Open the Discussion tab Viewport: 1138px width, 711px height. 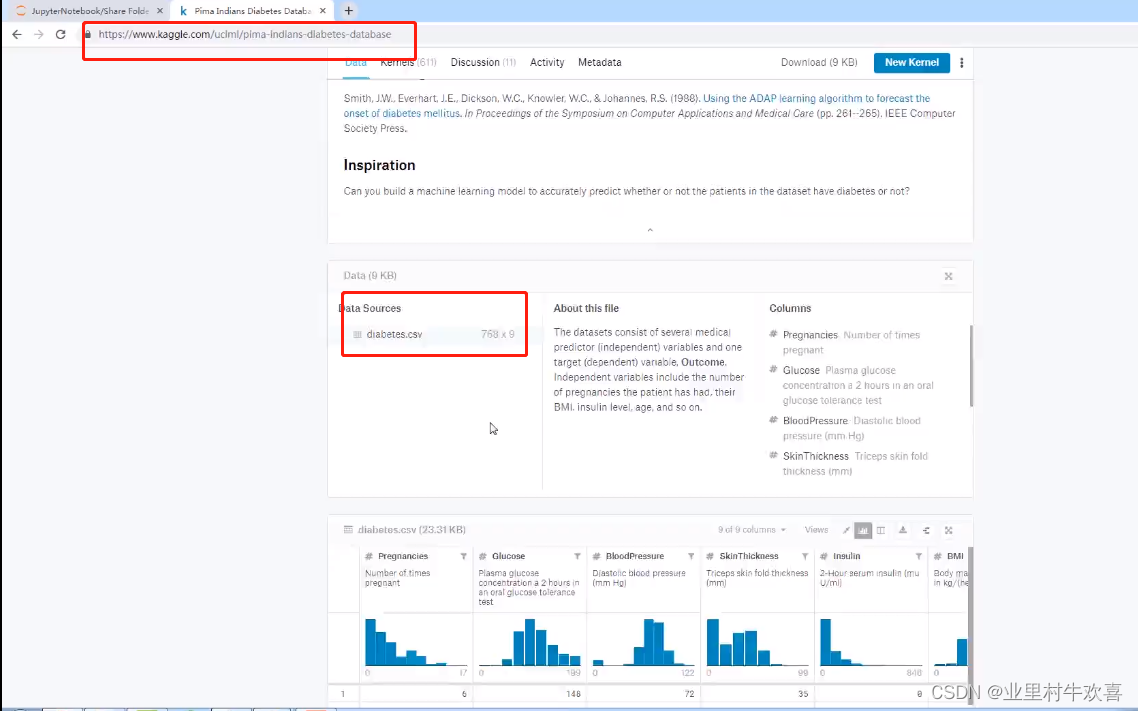point(483,62)
